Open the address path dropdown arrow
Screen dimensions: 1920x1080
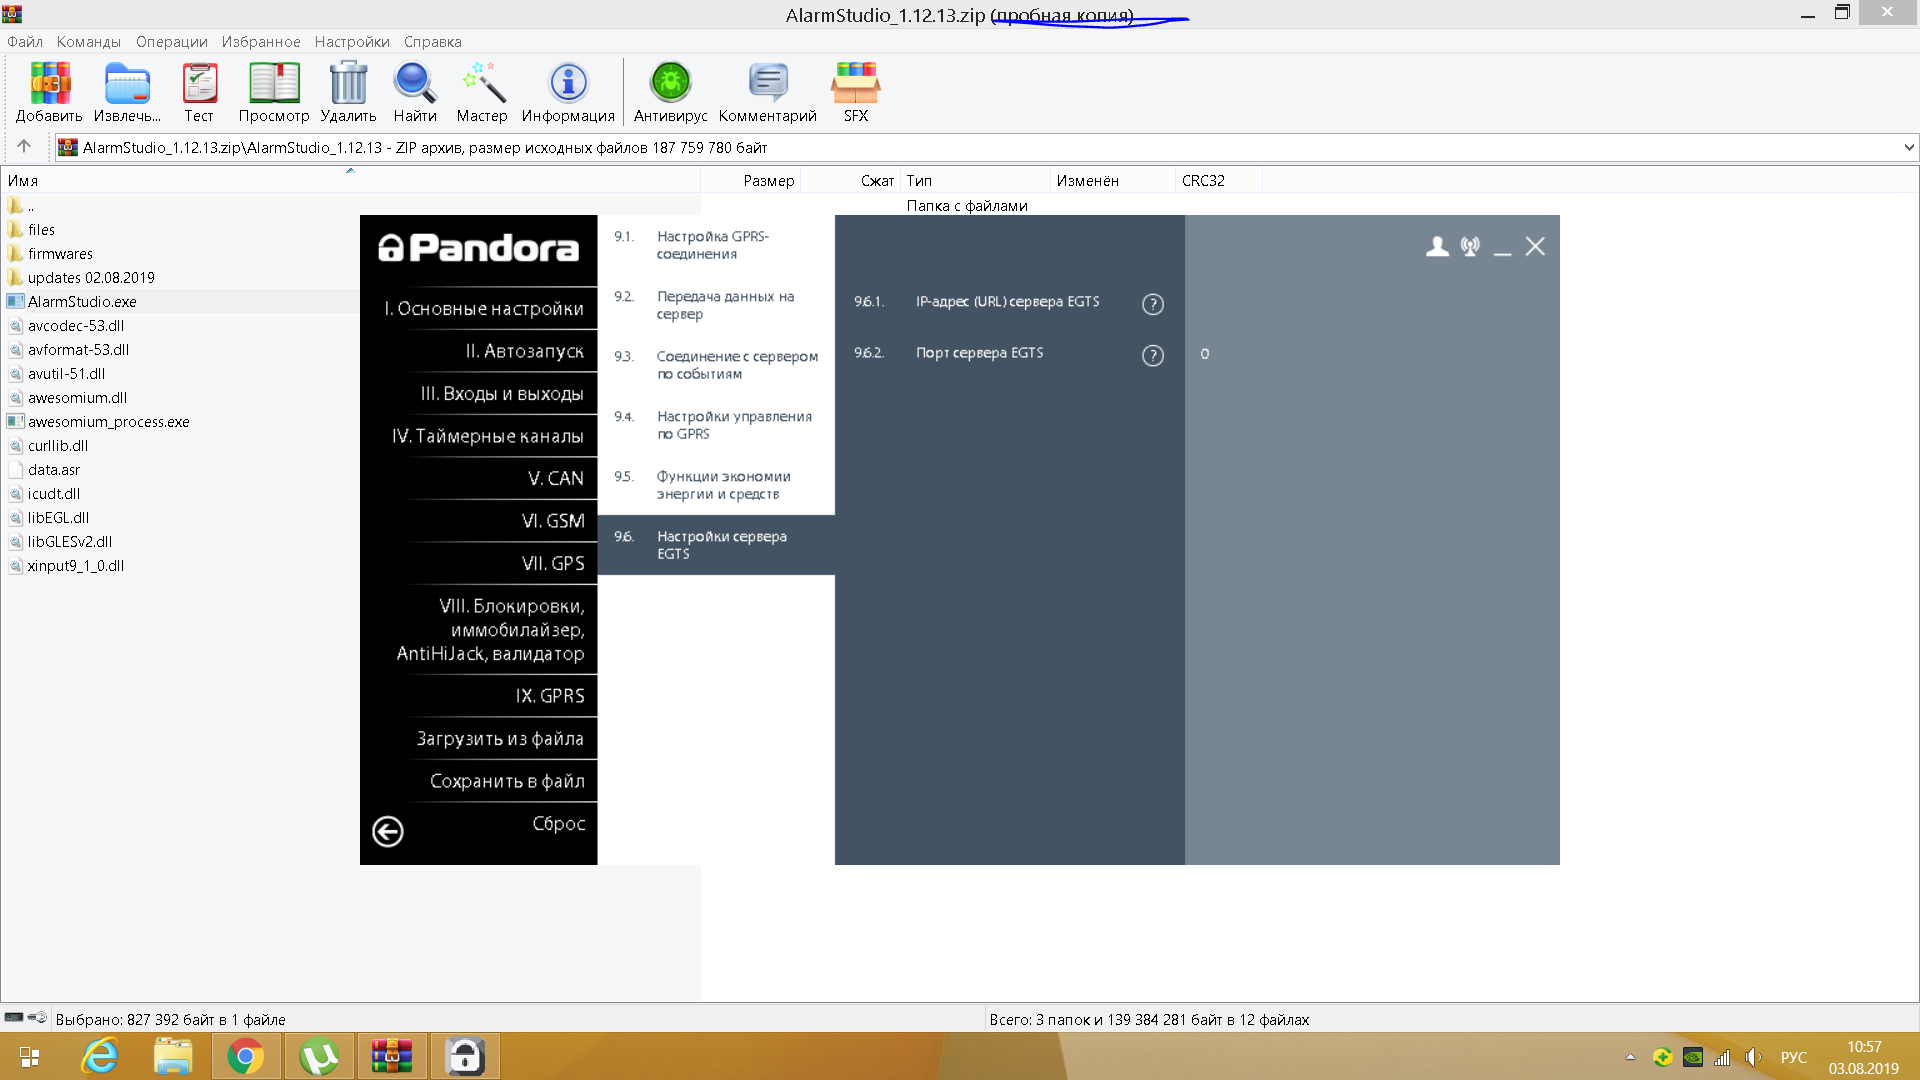(1908, 148)
